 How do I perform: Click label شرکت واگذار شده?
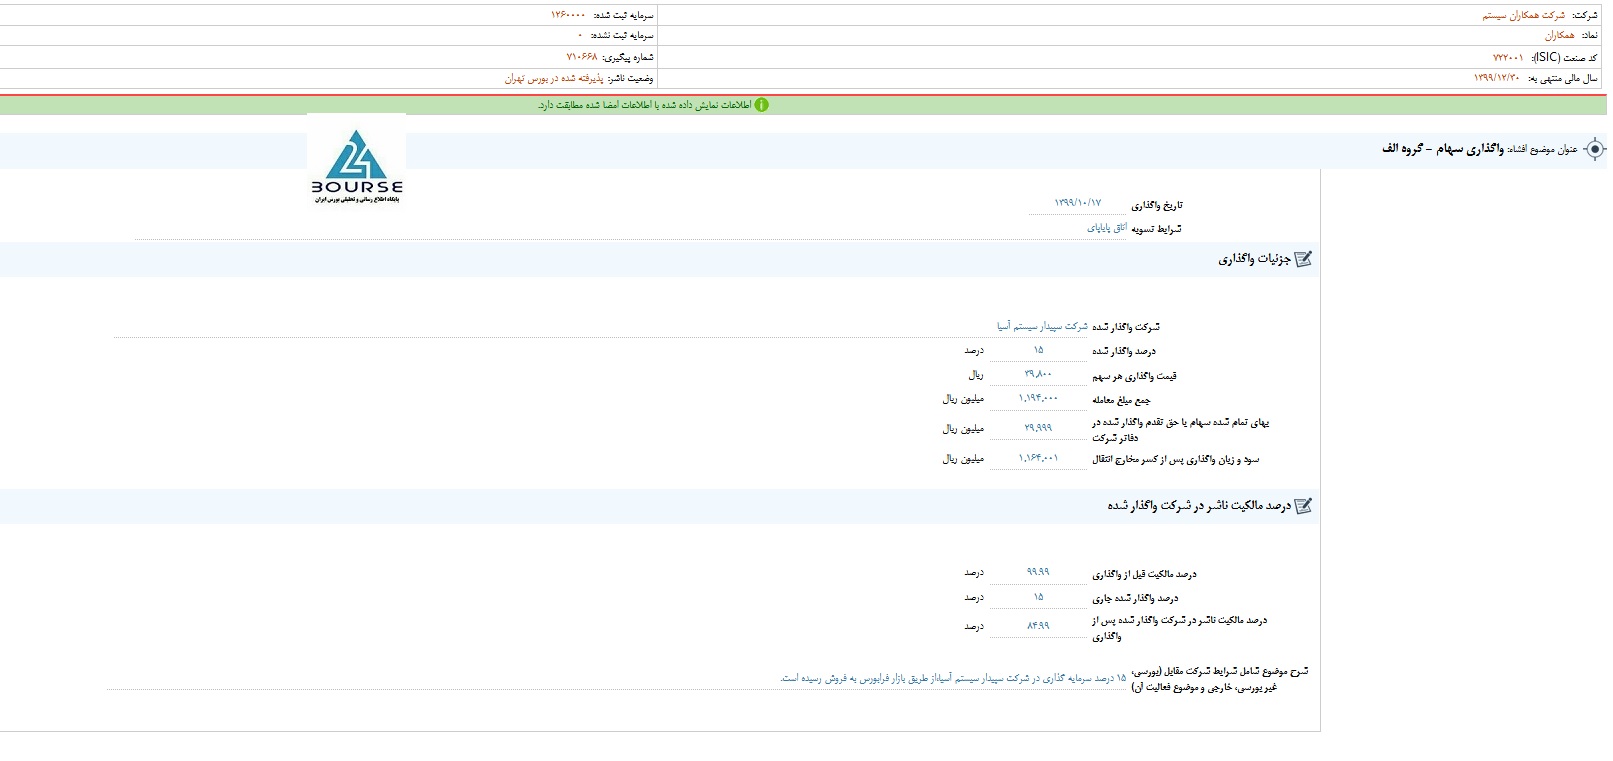(1126, 327)
